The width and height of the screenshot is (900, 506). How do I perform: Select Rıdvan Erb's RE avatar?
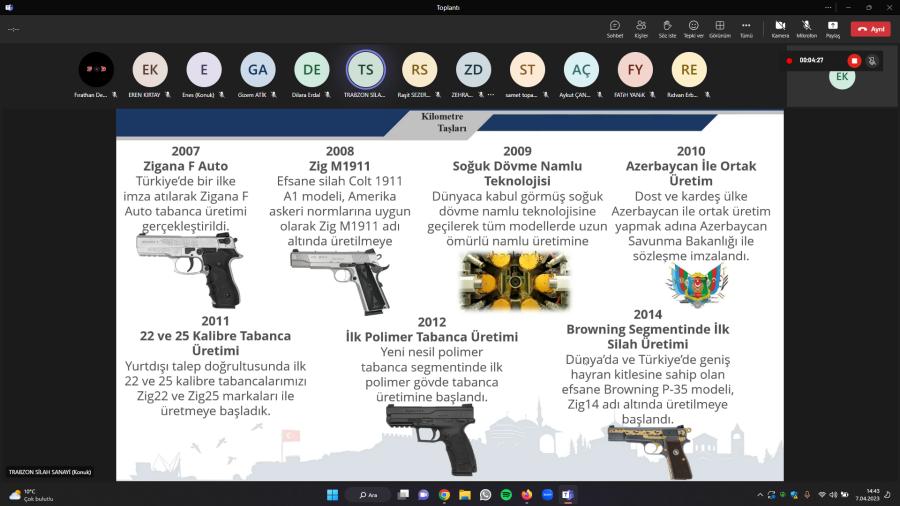coord(689,69)
